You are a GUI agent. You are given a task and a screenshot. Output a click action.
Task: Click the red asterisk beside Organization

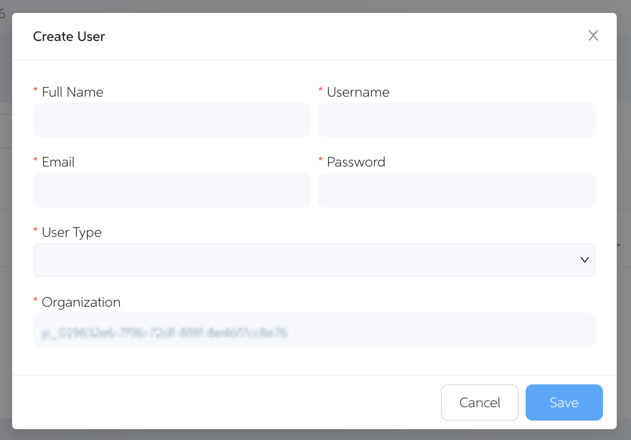36,301
